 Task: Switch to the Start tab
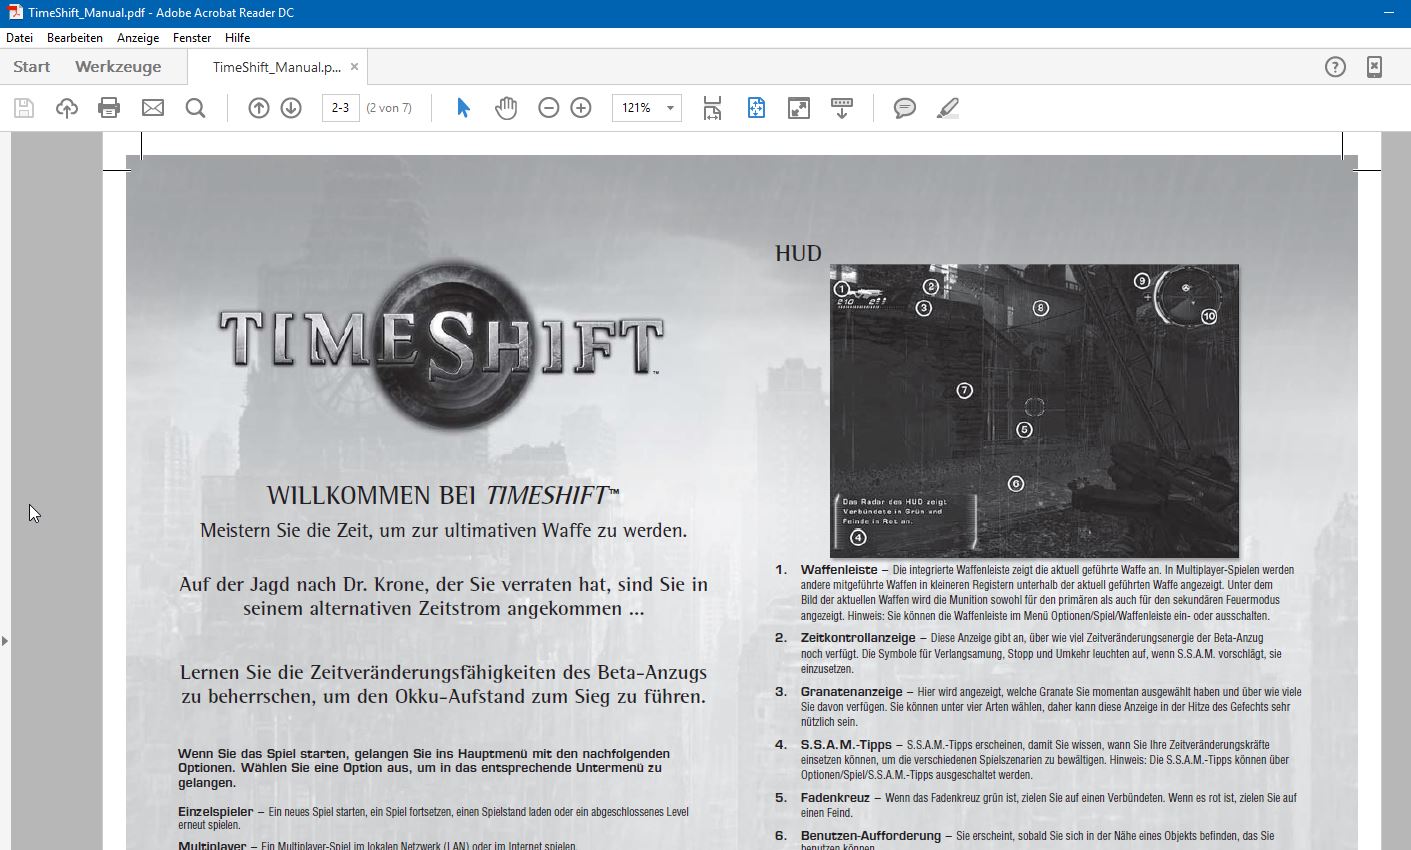32,67
